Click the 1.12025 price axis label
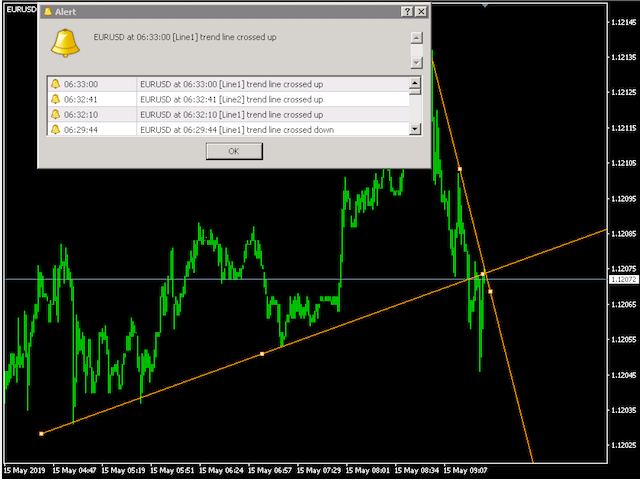The image size is (640, 480). pos(623,445)
